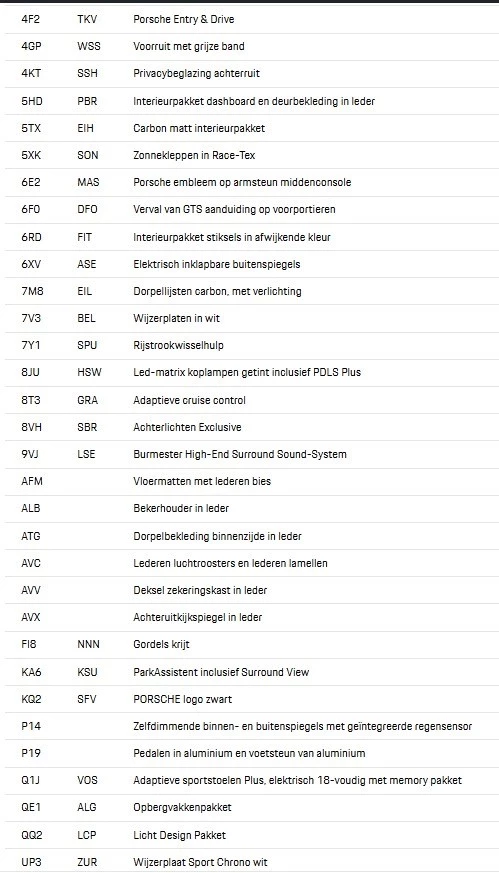Image resolution: width=499 pixels, height=873 pixels.
Task: Select Verval van GTS aanduiding row
Action: (x=252, y=210)
